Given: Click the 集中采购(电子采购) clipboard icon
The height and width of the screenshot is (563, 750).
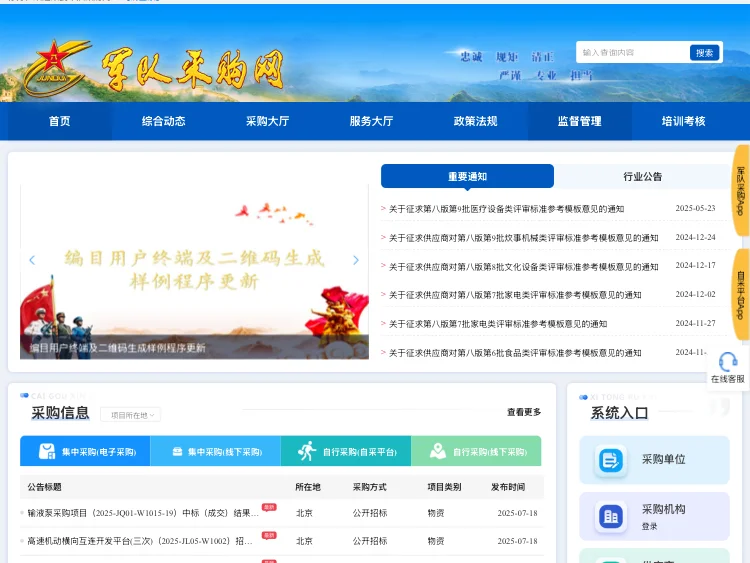Looking at the screenshot, I should point(47,451).
